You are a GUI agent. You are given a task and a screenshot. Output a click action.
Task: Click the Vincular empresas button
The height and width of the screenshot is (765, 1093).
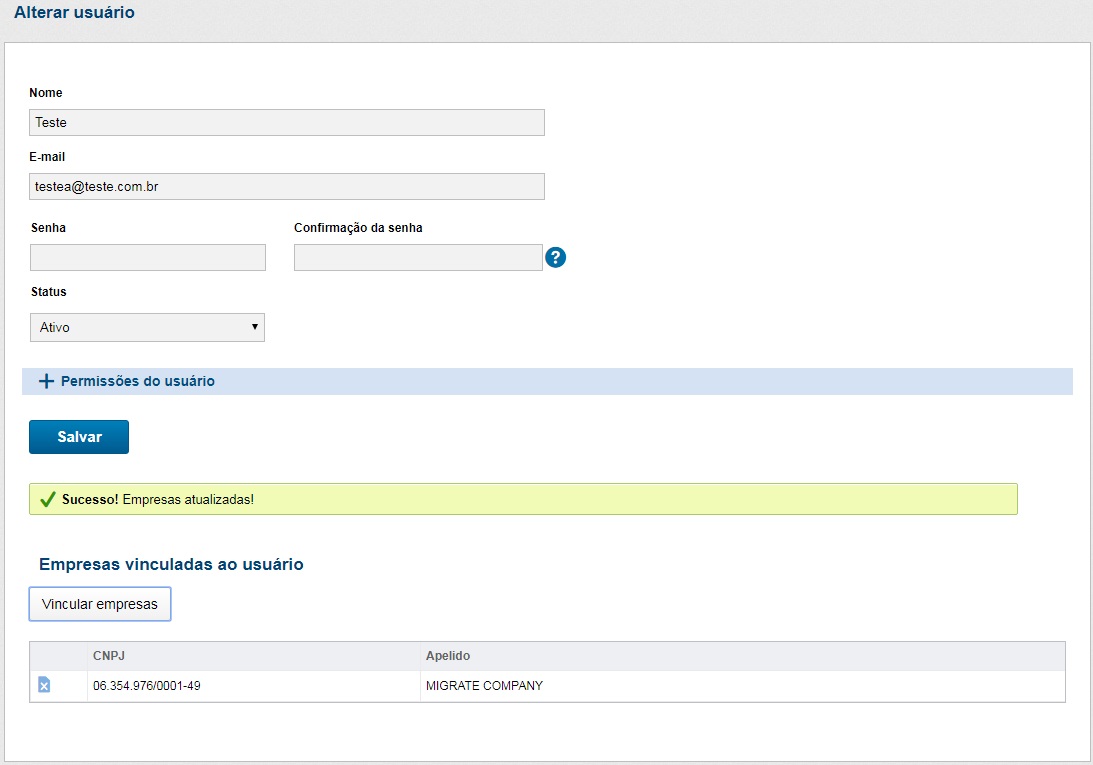pos(100,604)
